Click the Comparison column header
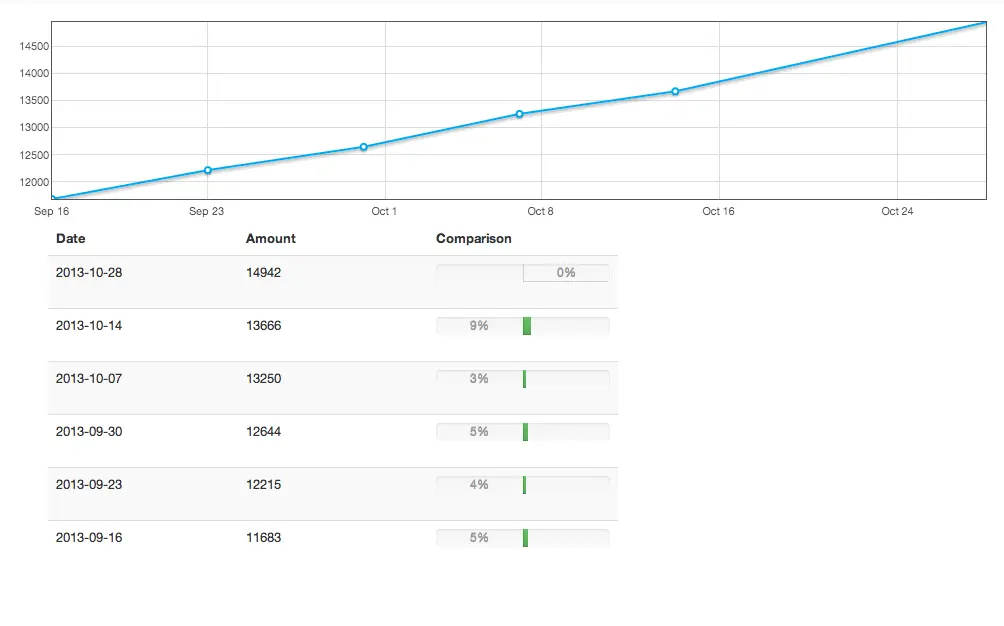Viewport: 1004px width, 626px height. click(473, 238)
